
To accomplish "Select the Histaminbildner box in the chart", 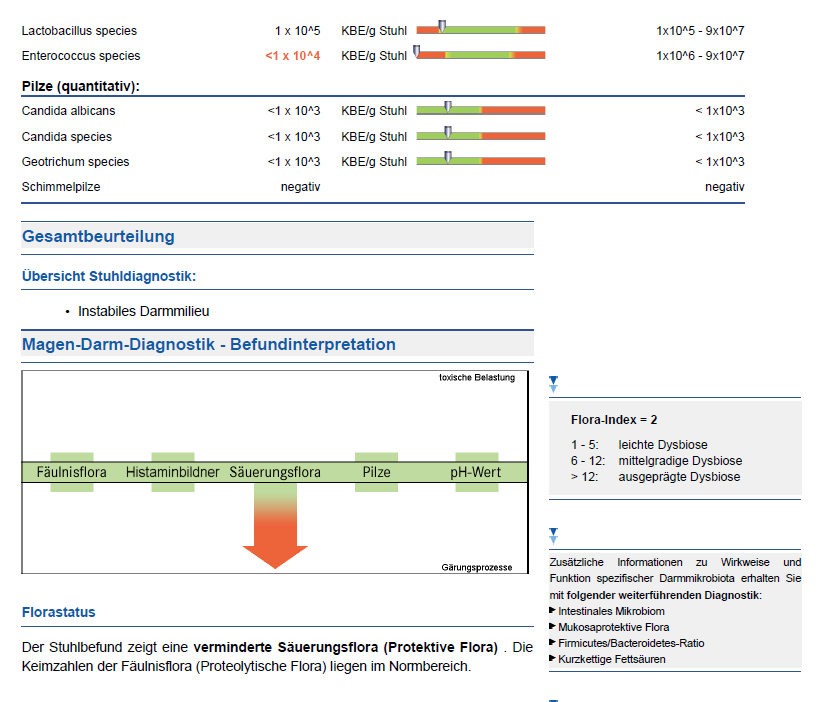I will coord(172,472).
